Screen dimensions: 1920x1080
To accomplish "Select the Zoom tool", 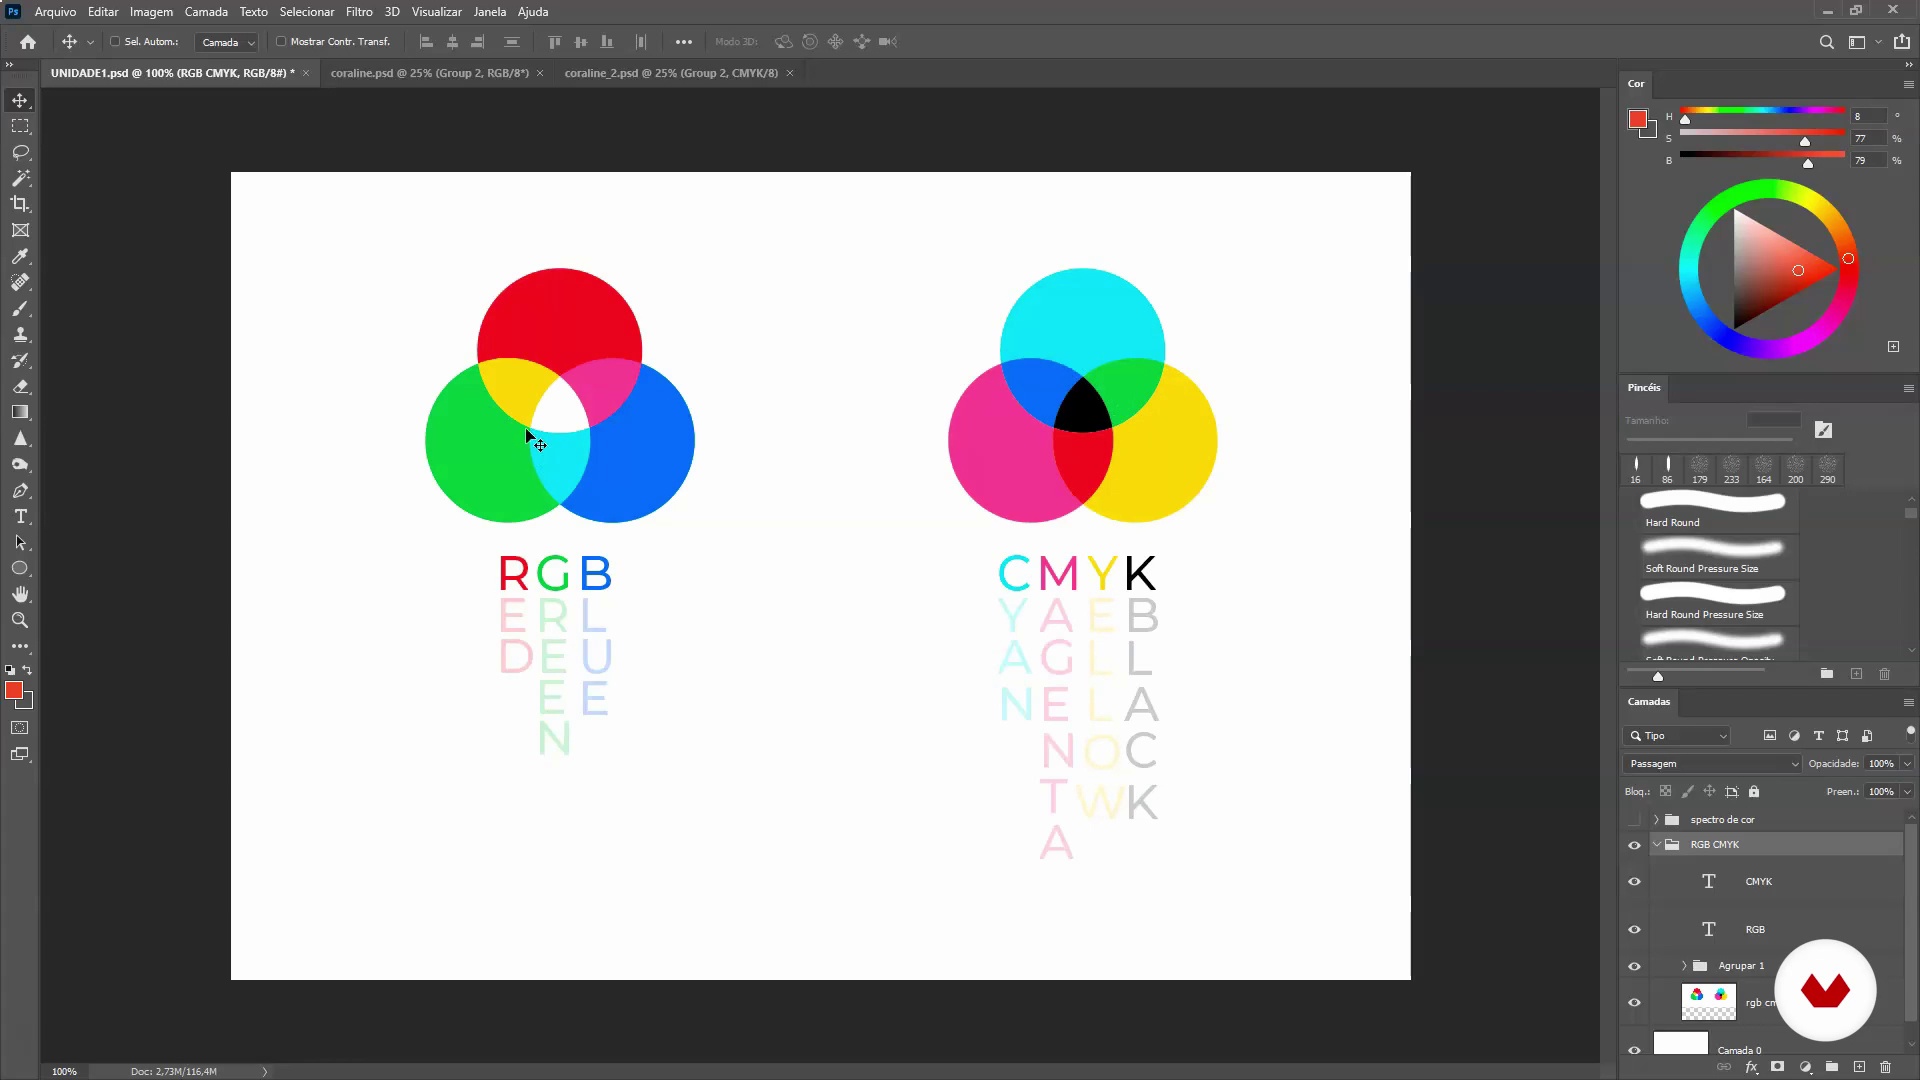I will [20, 620].
